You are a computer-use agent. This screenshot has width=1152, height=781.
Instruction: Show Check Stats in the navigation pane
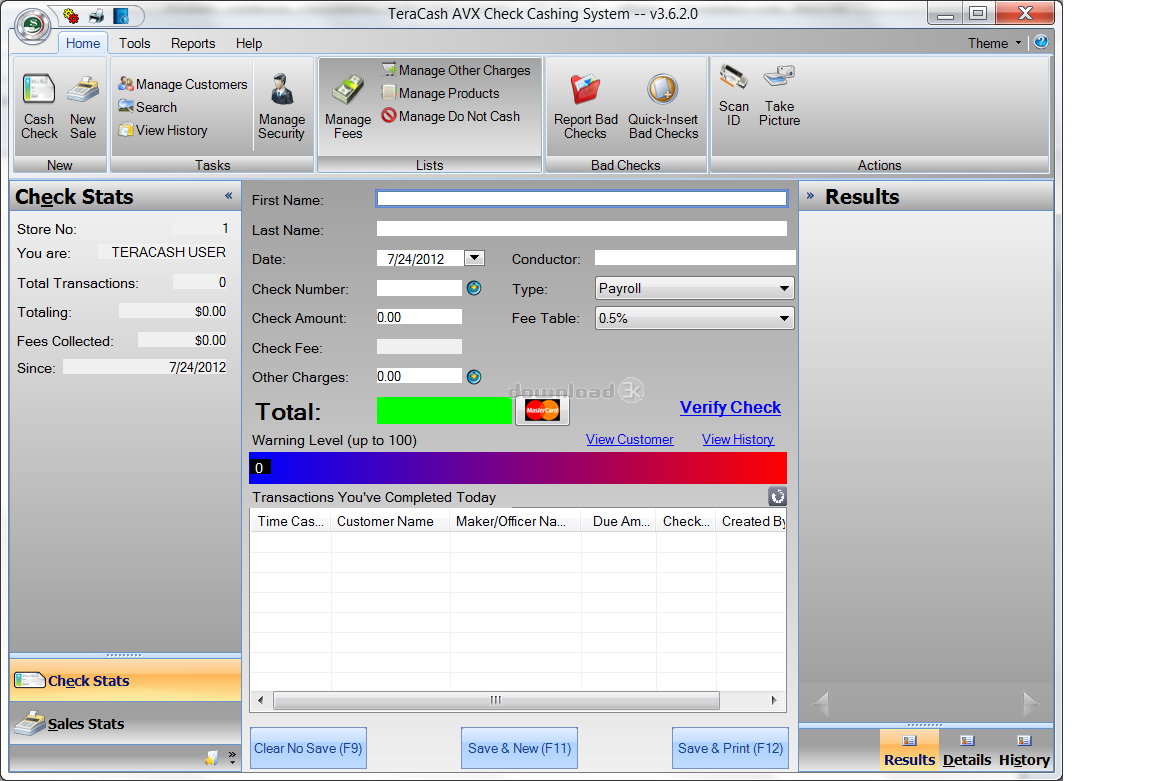click(126, 680)
